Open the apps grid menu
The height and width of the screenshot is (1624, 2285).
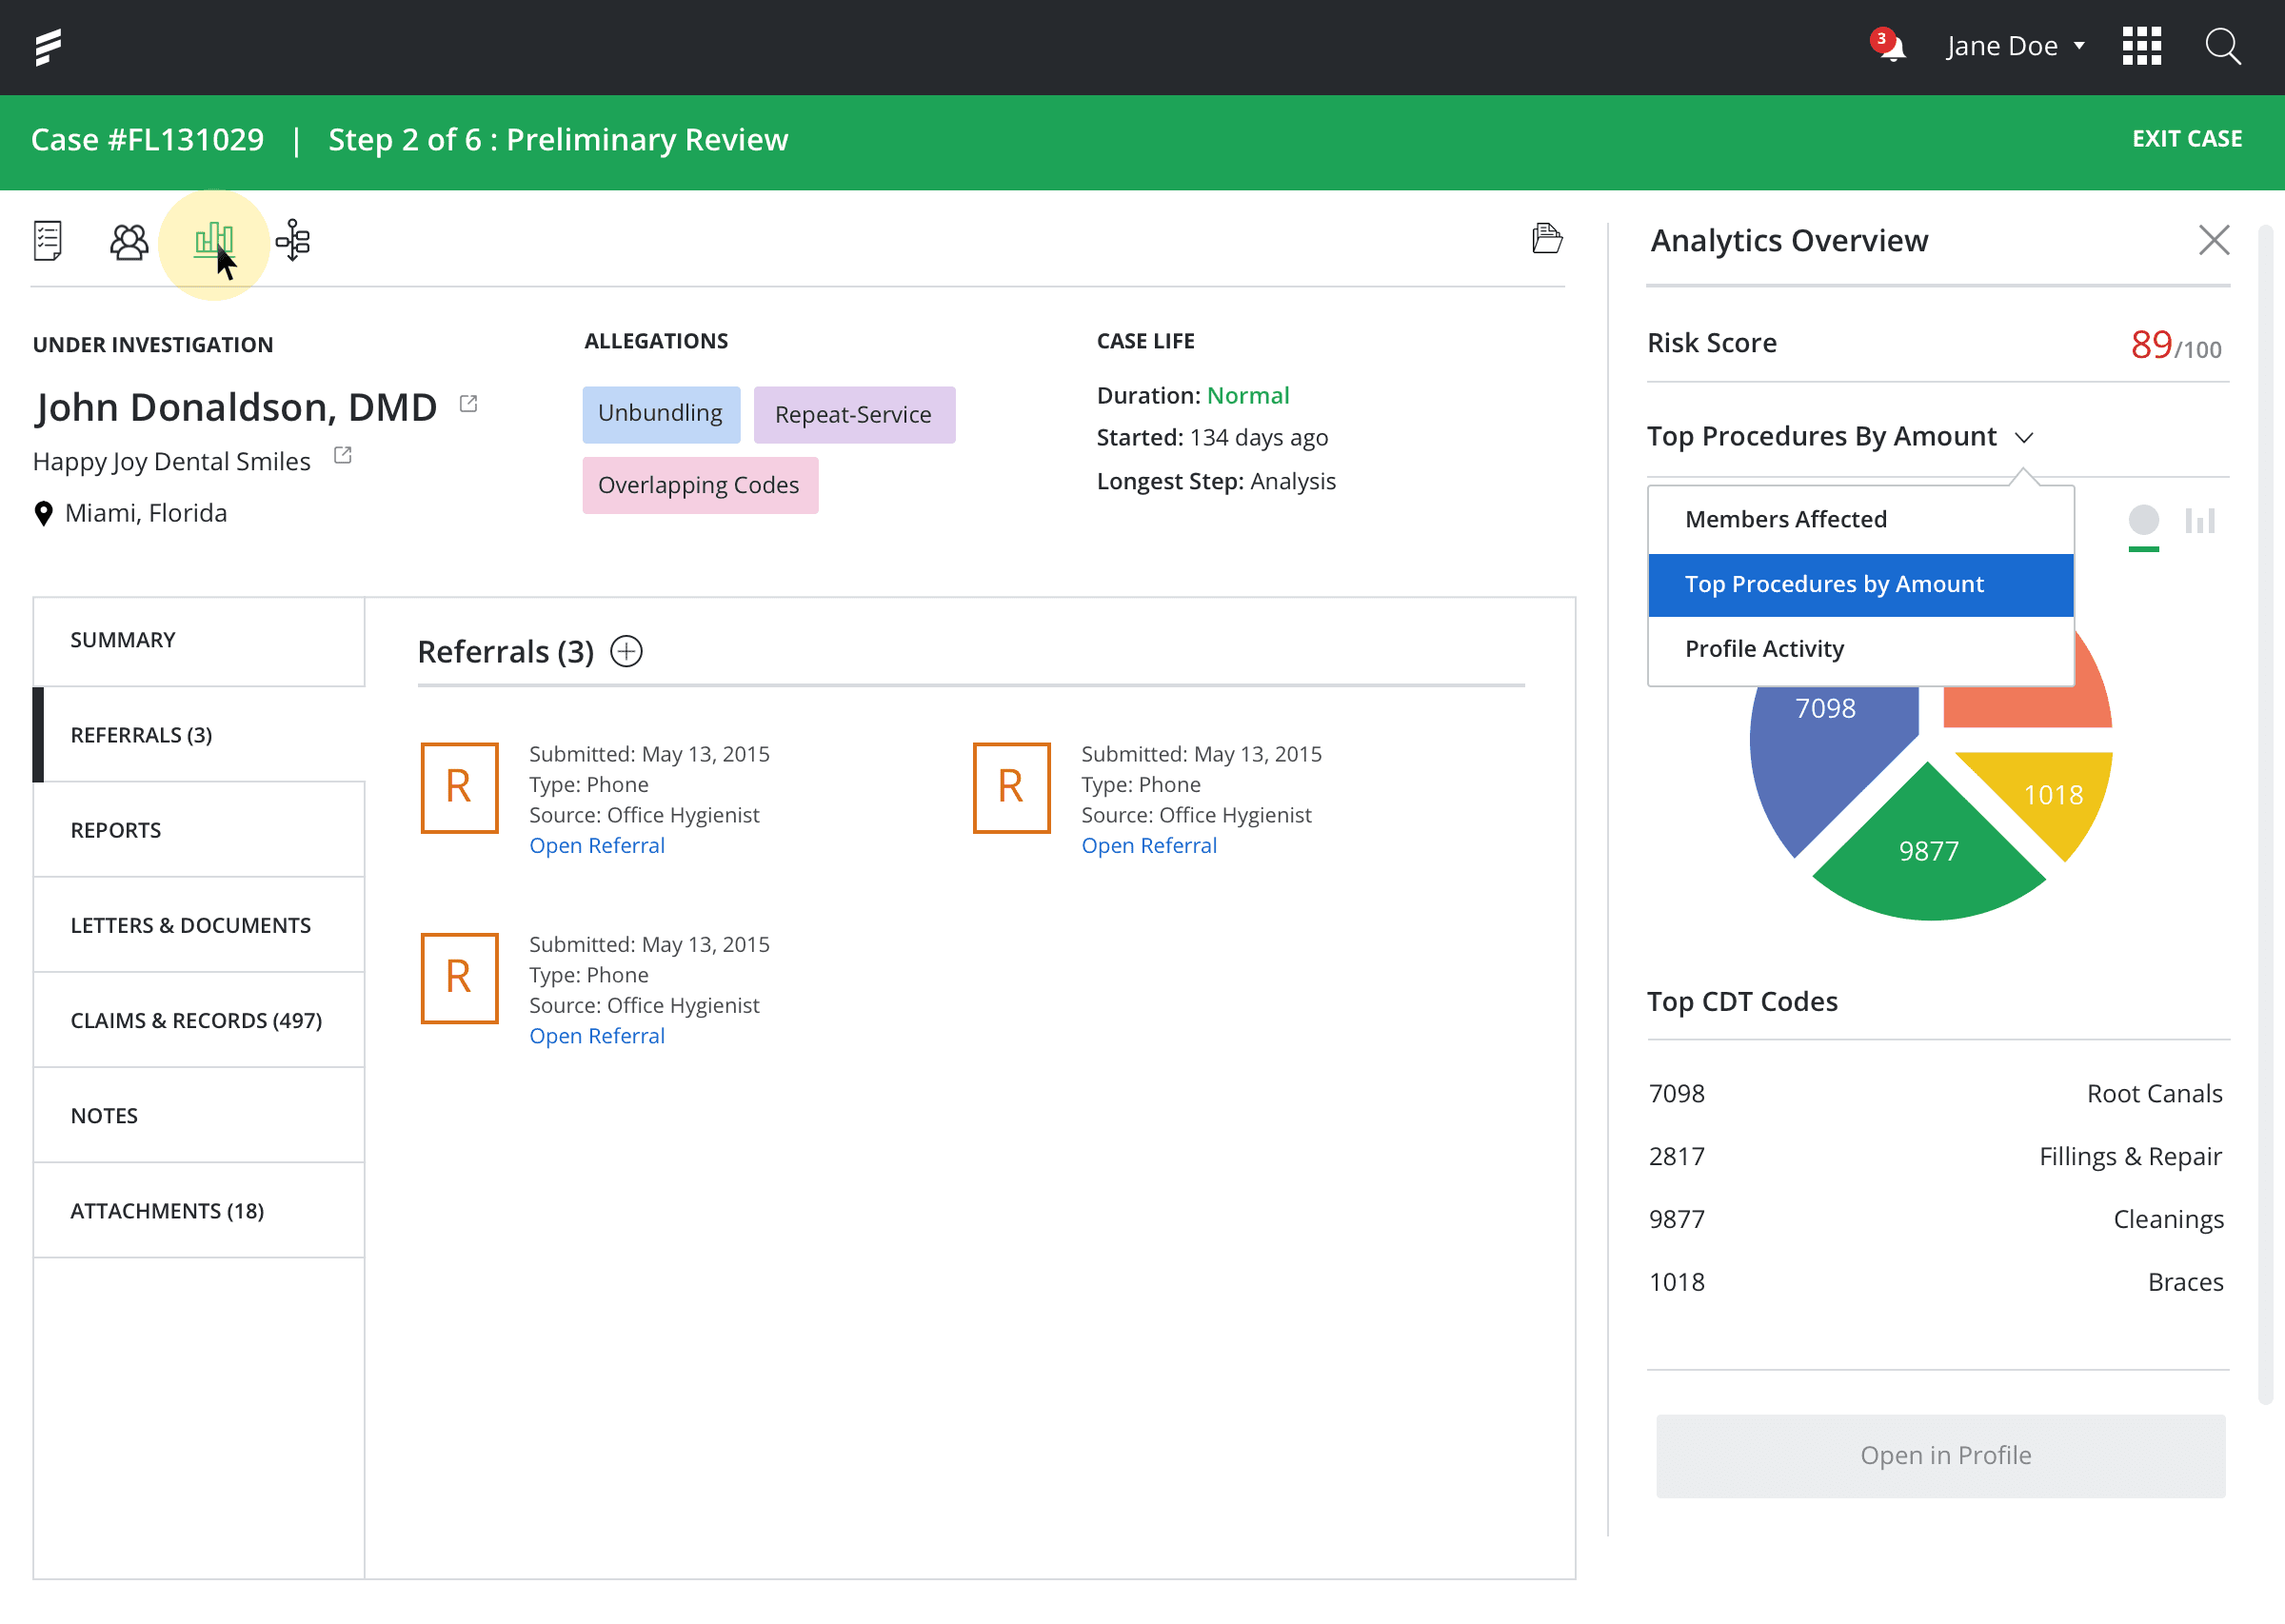(x=2142, y=46)
